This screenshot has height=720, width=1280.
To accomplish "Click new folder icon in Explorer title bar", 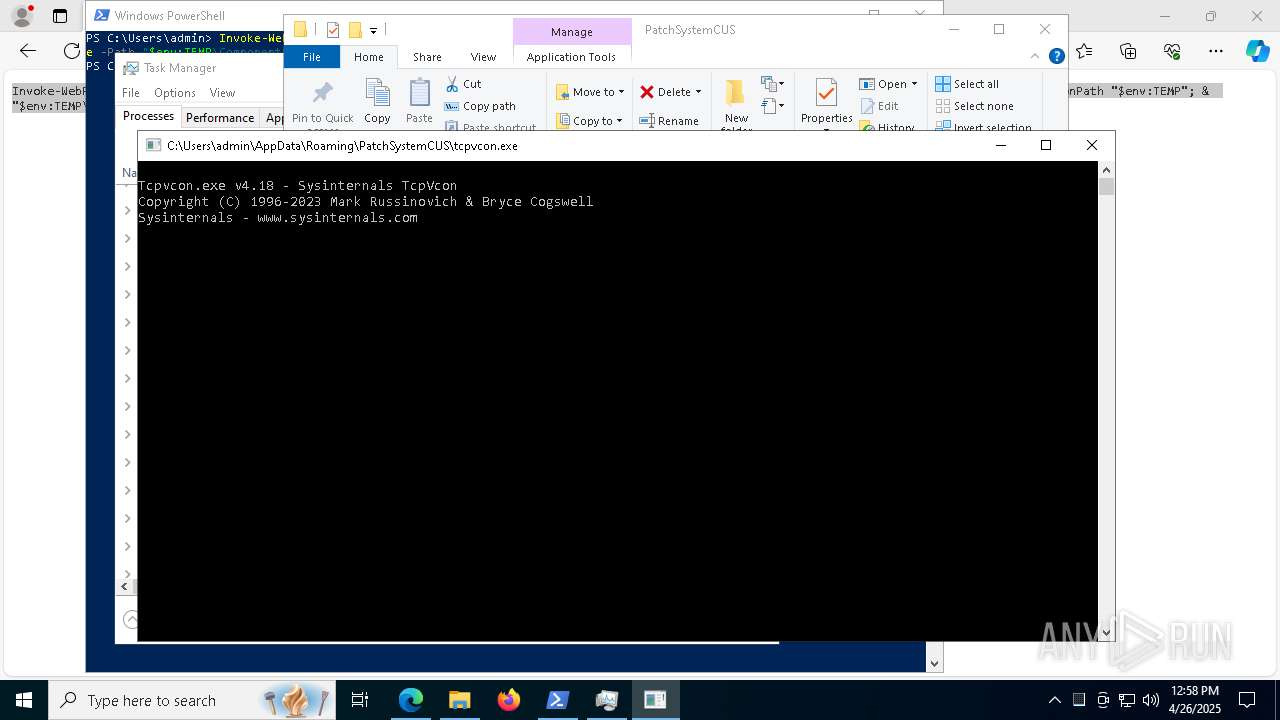I will click(x=354, y=30).
